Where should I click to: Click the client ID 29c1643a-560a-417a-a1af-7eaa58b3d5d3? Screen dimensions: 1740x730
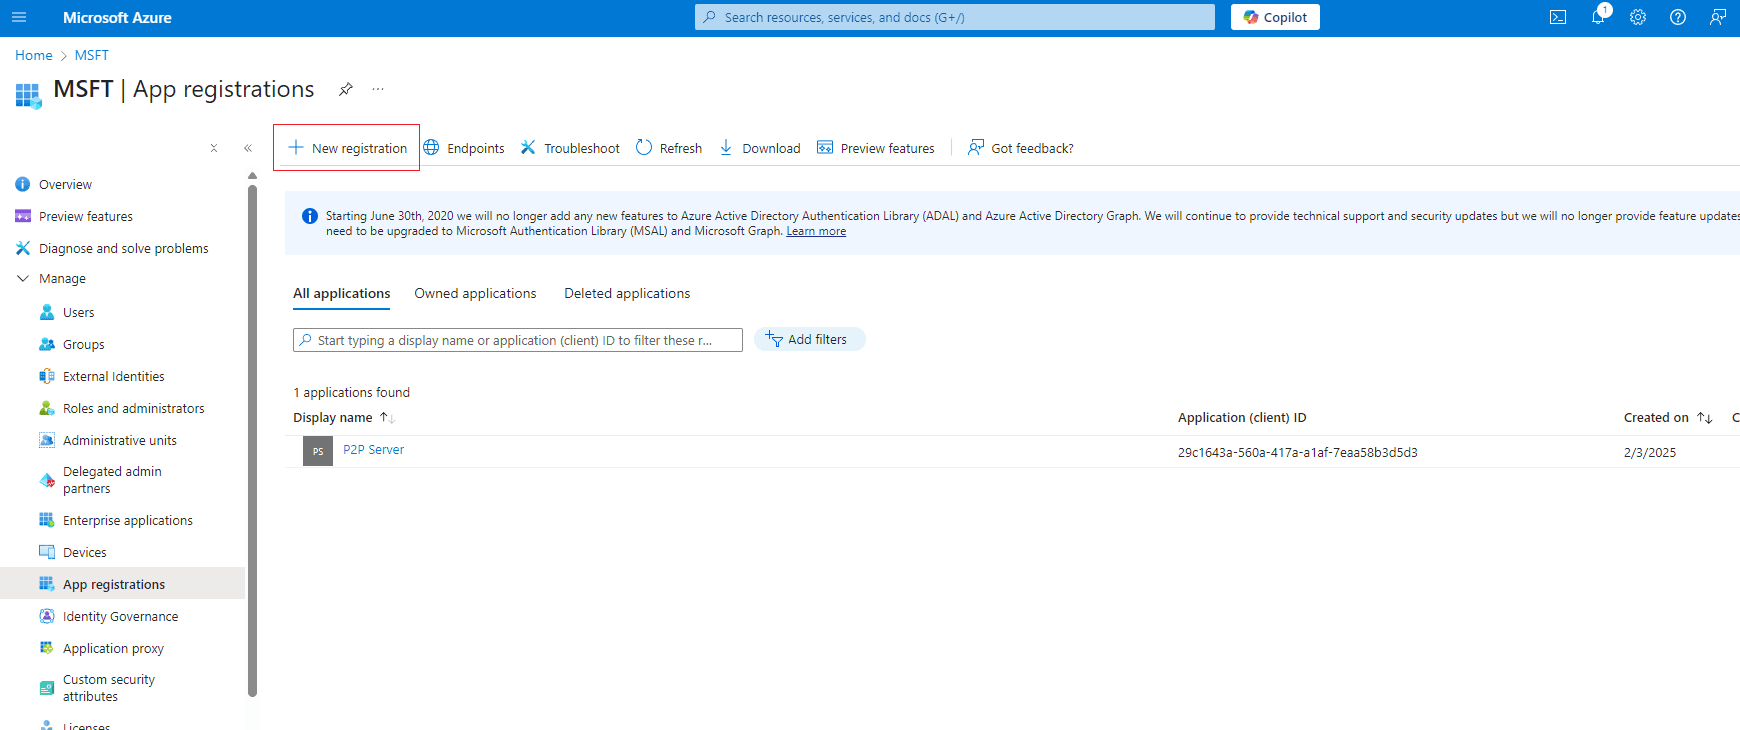pos(1297,453)
